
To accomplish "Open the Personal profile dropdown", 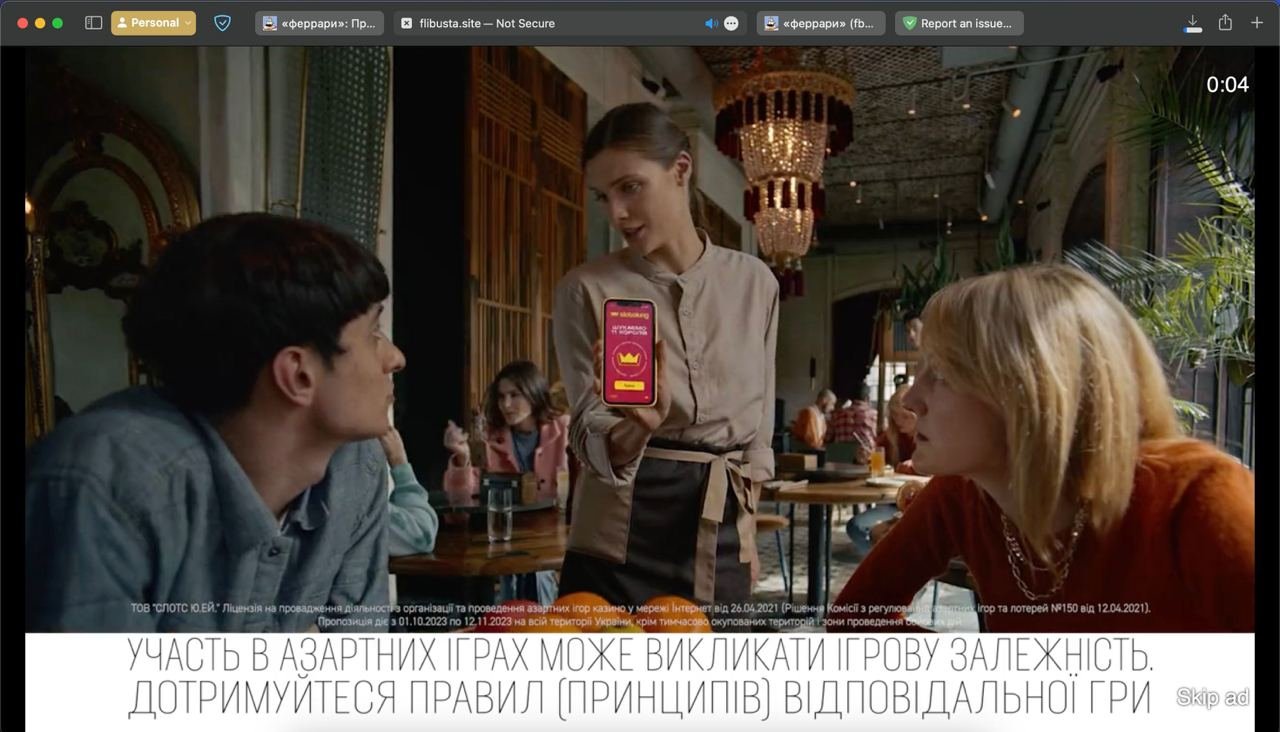I will click(153, 23).
